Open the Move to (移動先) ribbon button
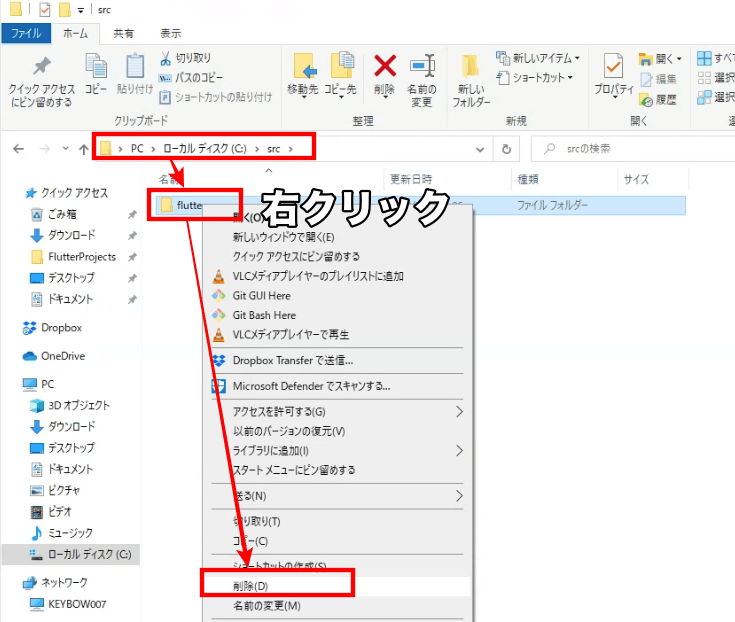Viewport: 735px width, 622px height. [x=302, y=75]
